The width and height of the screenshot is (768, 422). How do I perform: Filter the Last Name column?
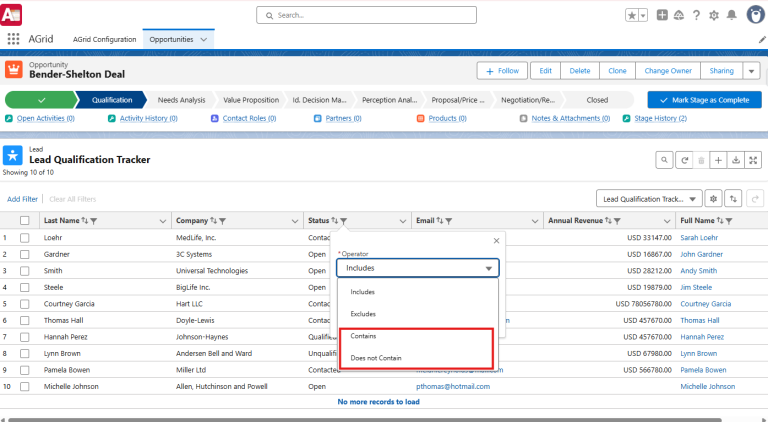point(94,221)
